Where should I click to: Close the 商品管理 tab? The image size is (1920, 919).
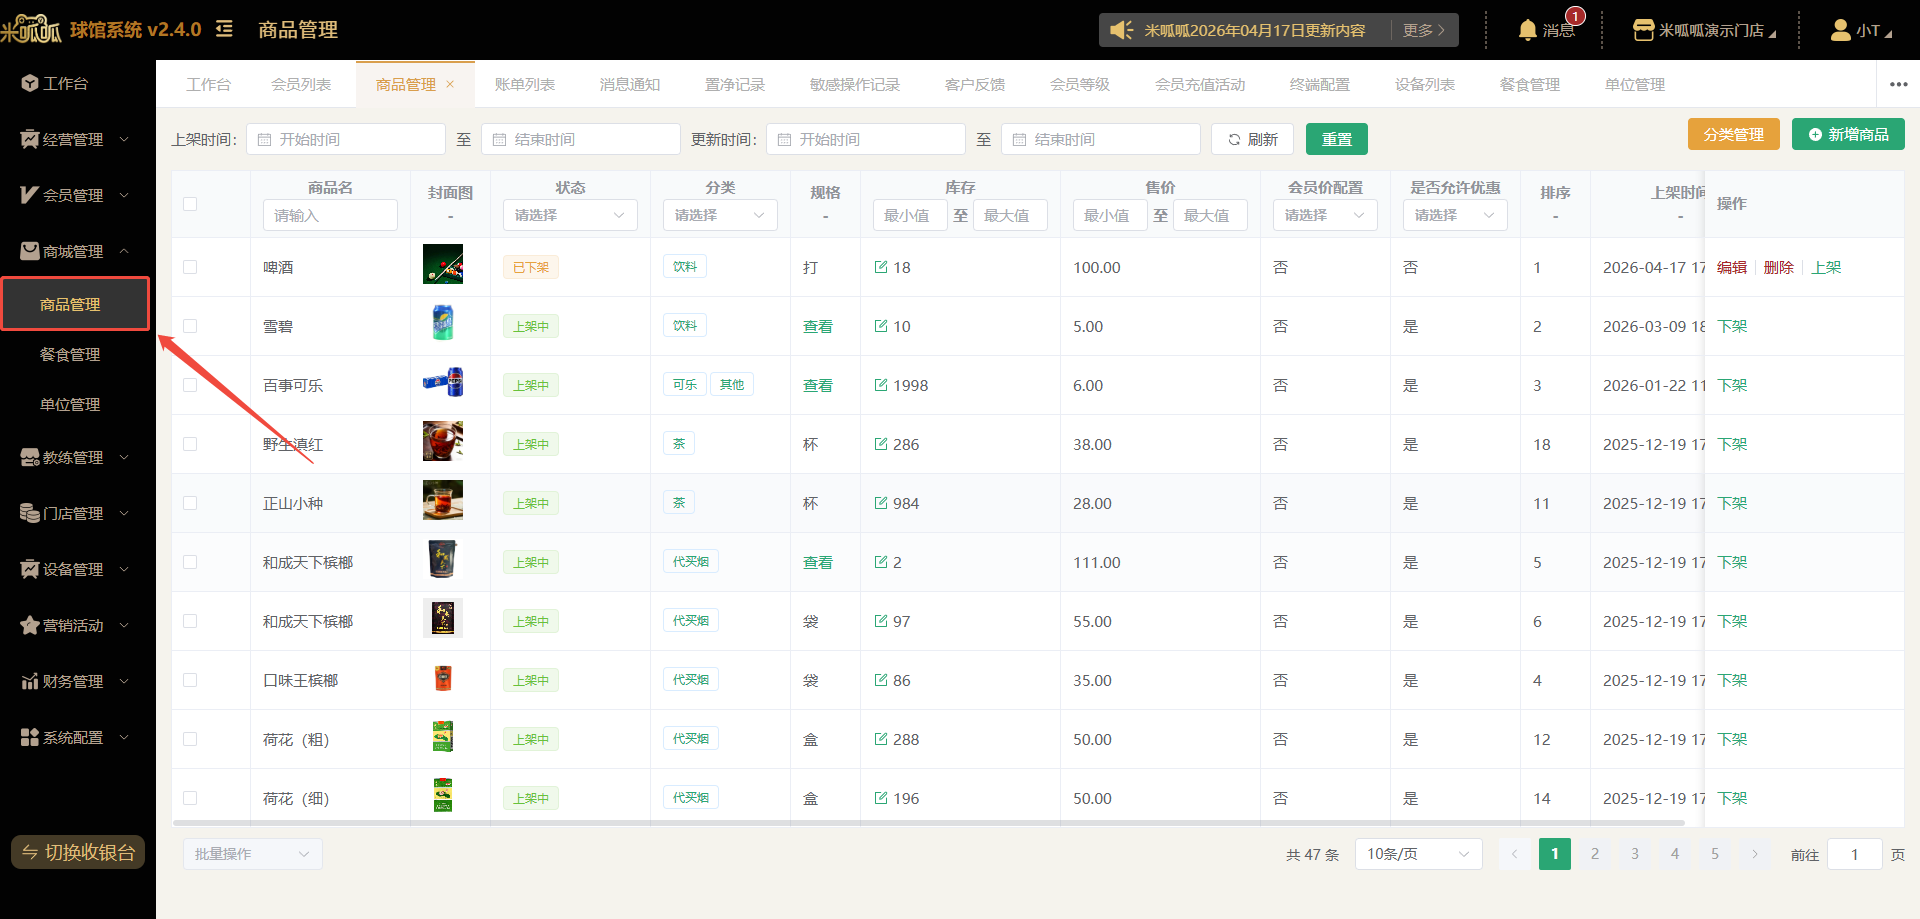click(x=450, y=84)
